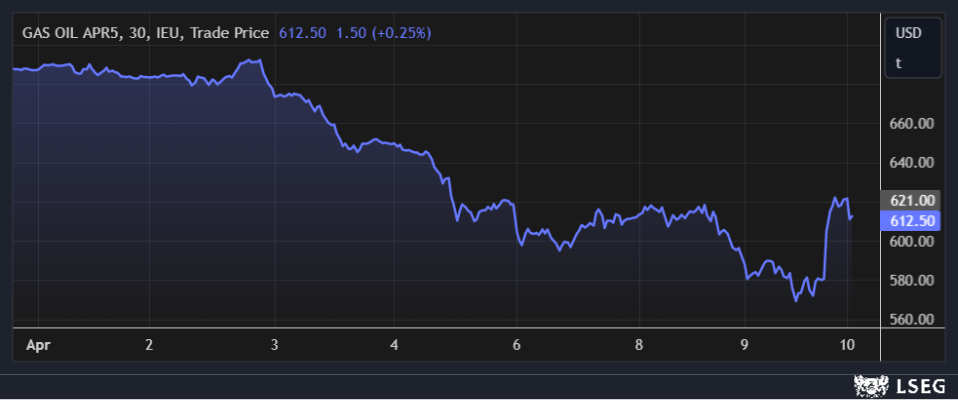Click the +0.25% change value
The height and width of the screenshot is (400, 958).
pos(401,33)
